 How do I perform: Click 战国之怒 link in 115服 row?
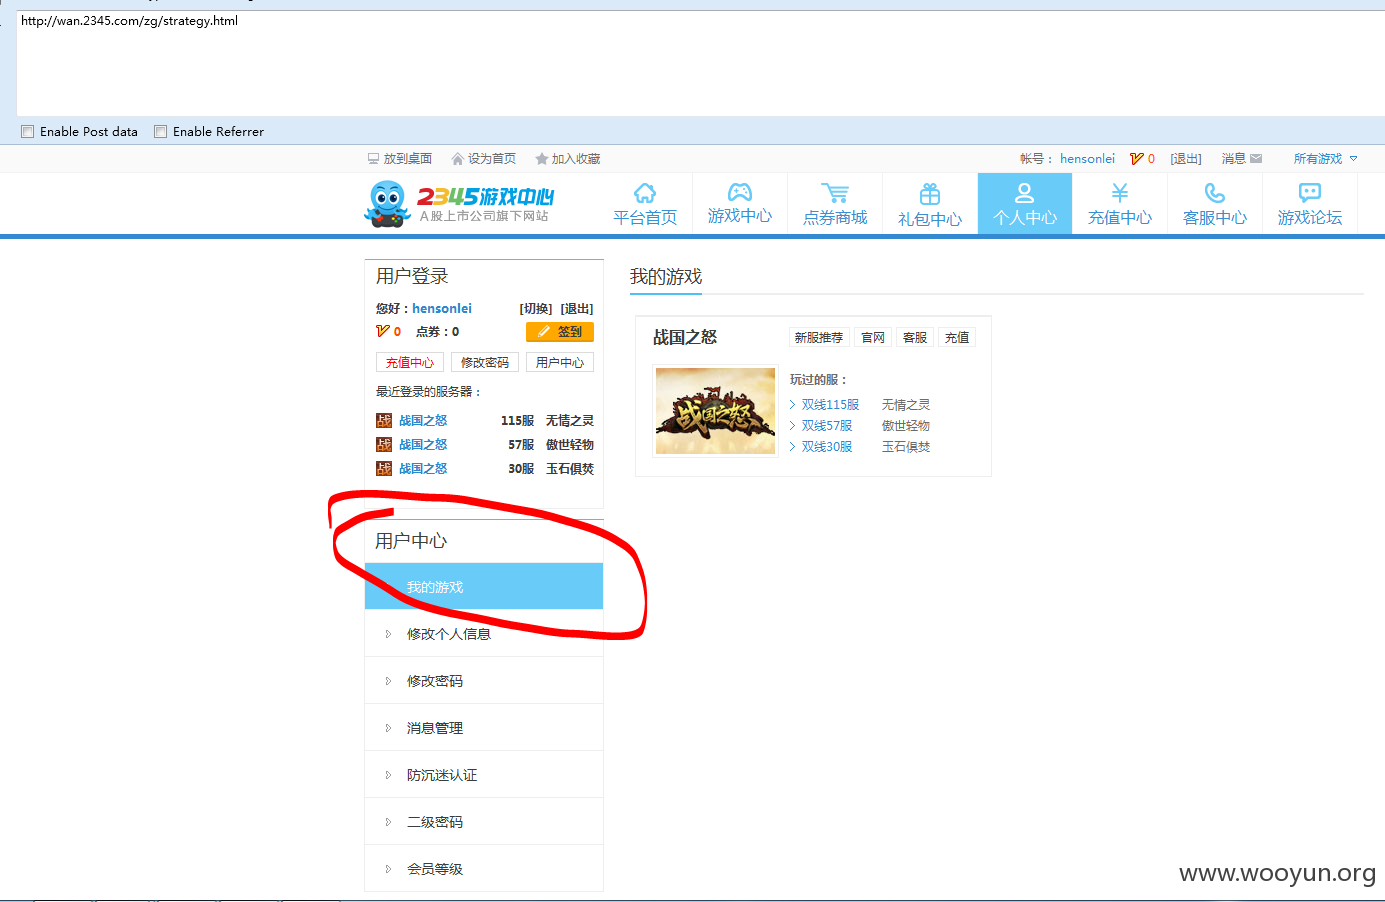(x=423, y=421)
